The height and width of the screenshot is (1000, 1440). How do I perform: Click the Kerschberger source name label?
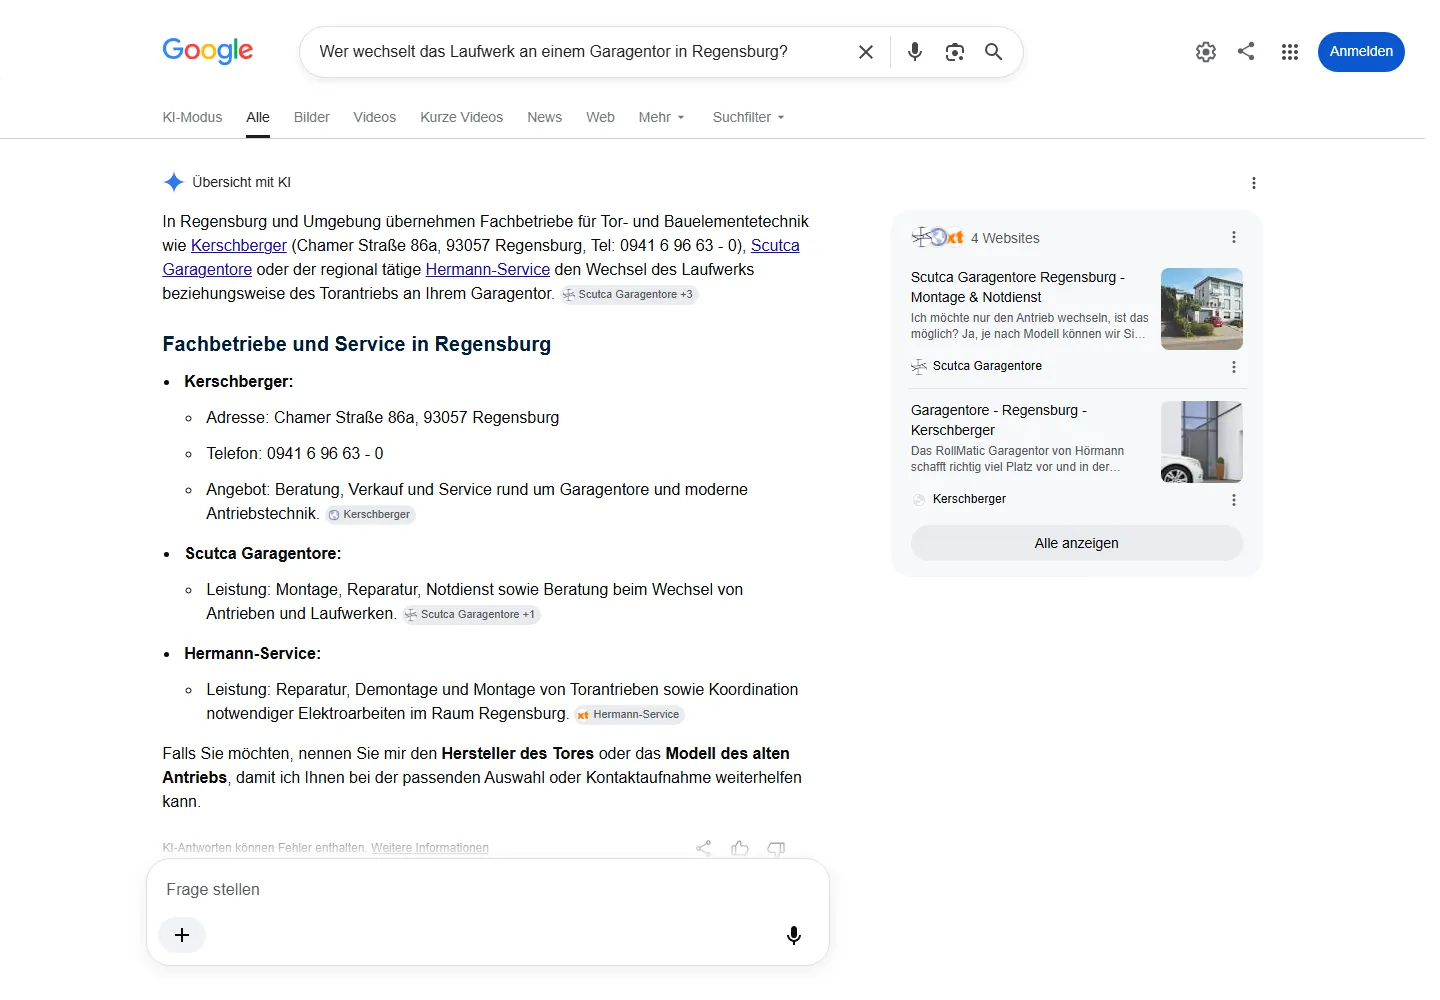tap(969, 499)
